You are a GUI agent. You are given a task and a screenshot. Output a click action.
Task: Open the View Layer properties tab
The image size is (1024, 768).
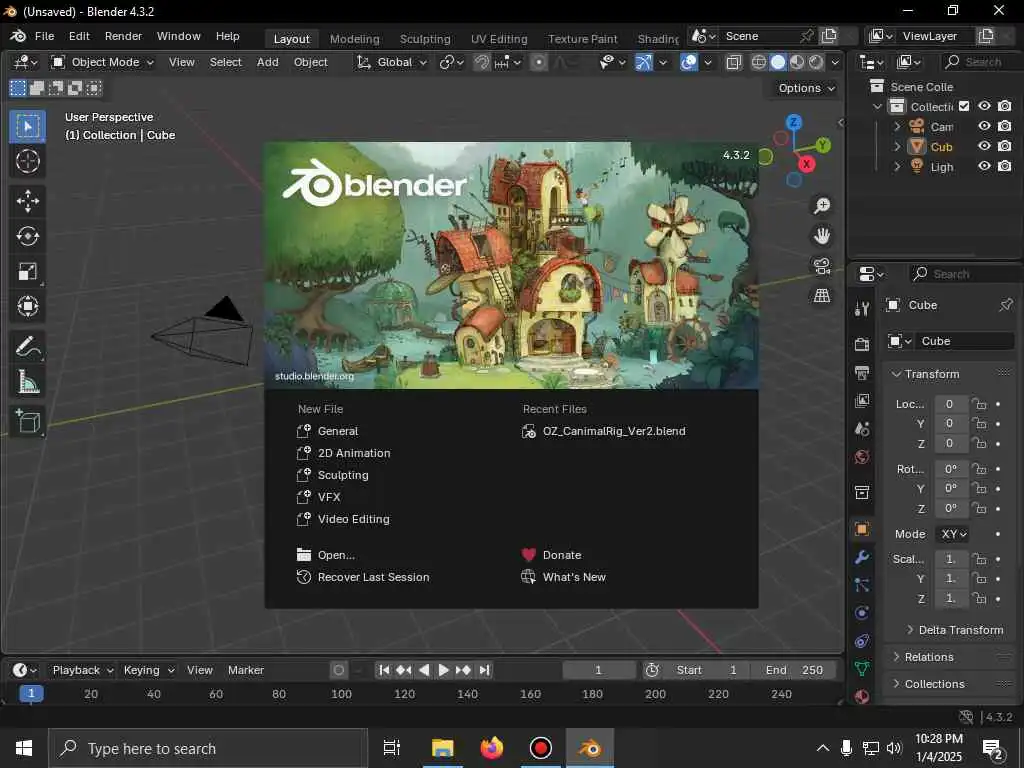tap(862, 401)
